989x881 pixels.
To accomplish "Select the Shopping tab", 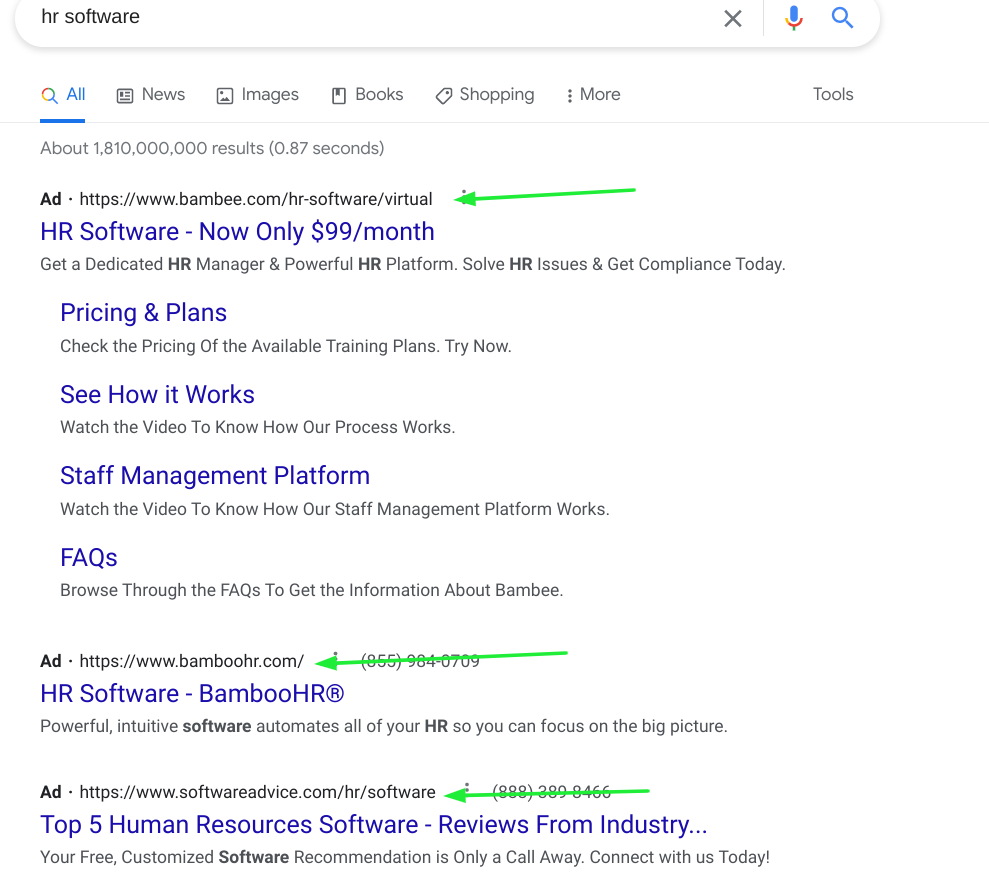I will (485, 95).
